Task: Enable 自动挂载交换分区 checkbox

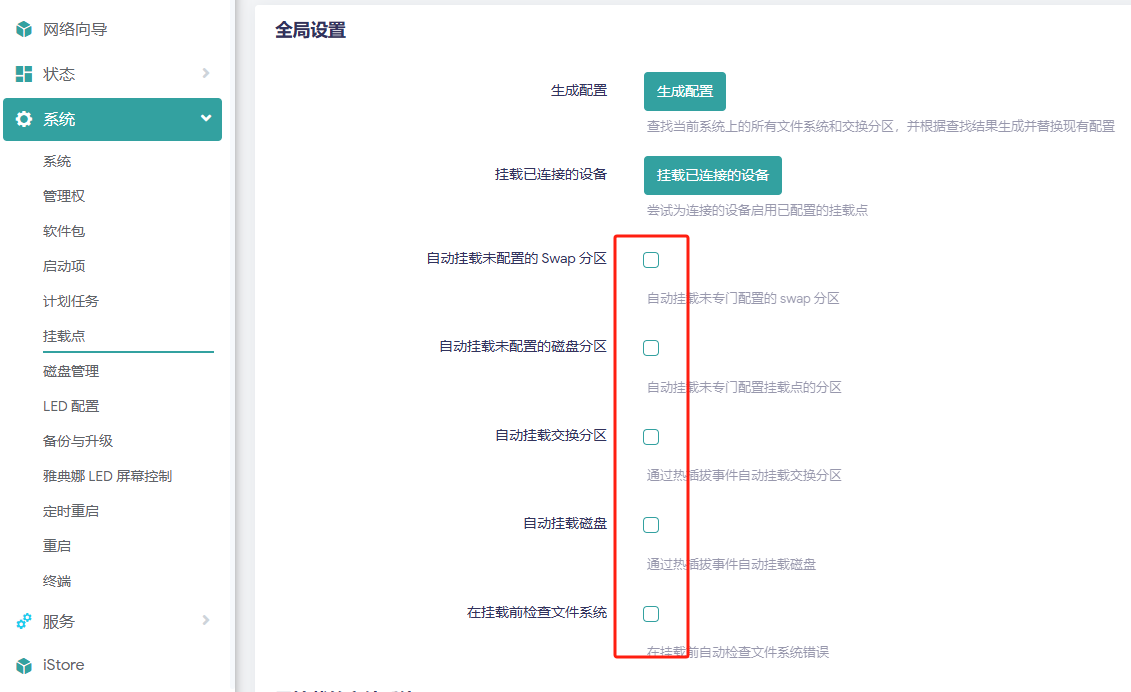Action: (651, 436)
